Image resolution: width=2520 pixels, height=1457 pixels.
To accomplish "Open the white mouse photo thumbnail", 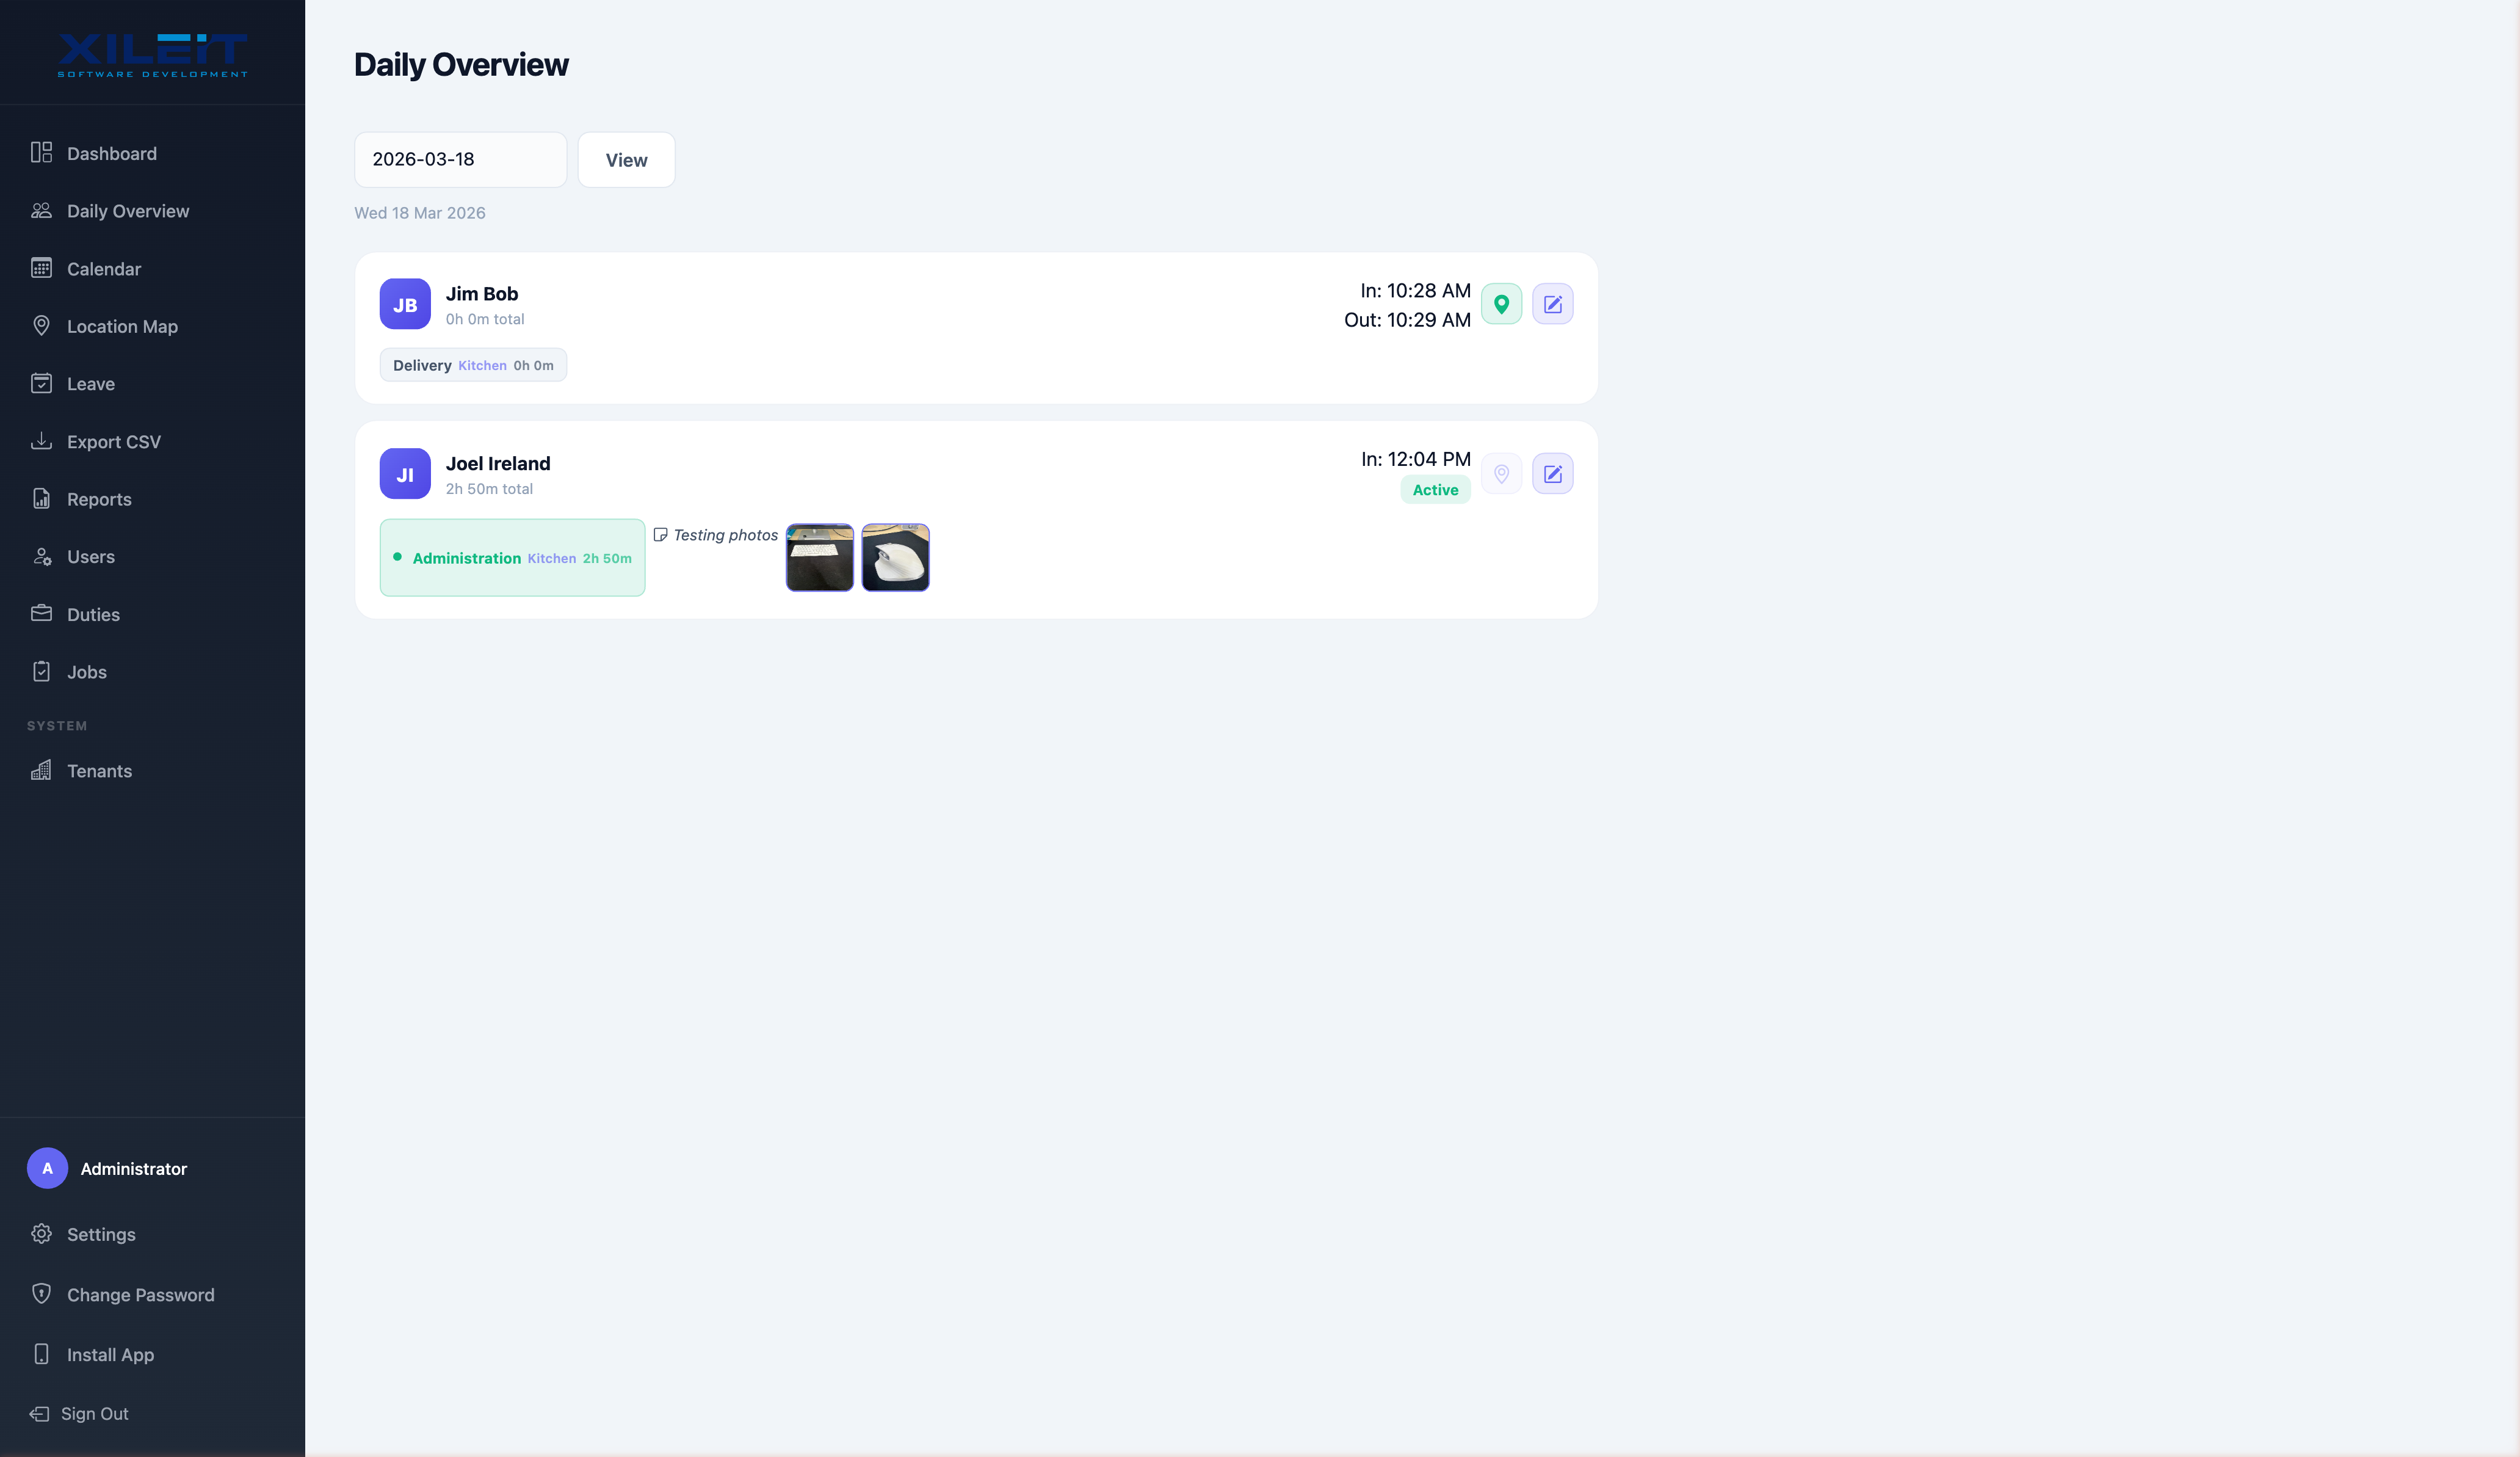I will [895, 557].
